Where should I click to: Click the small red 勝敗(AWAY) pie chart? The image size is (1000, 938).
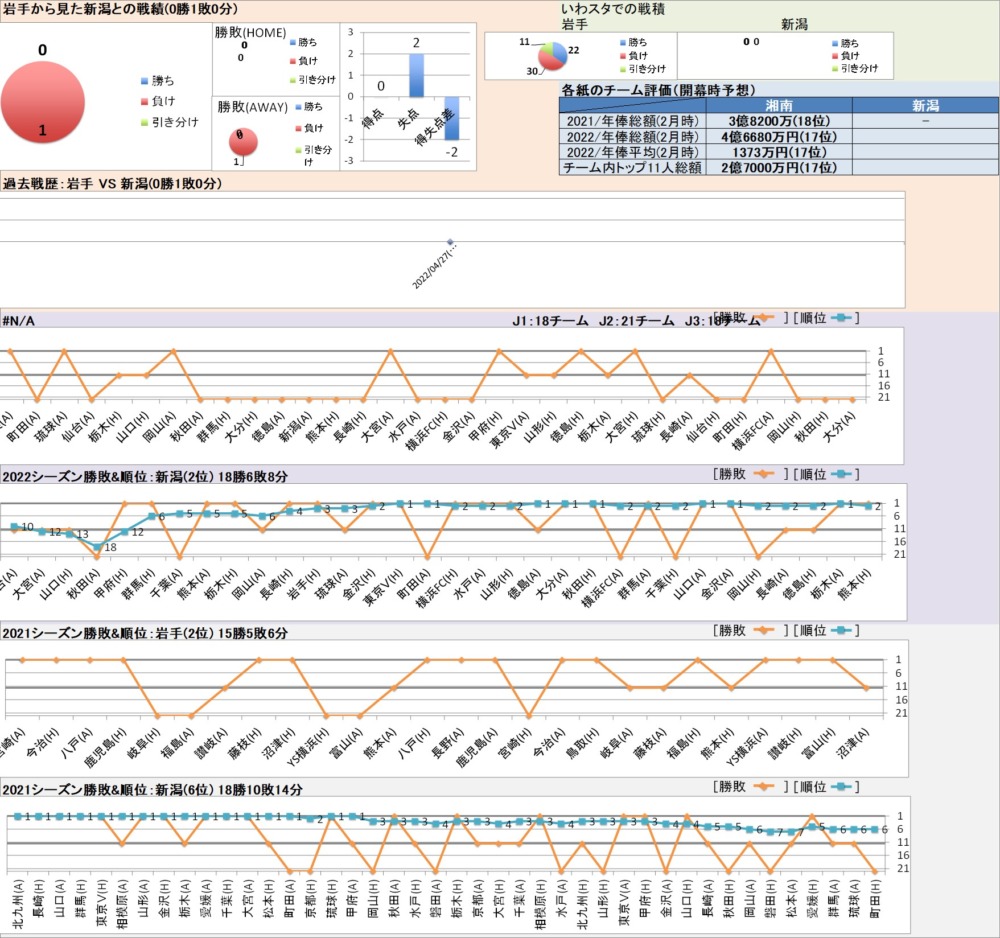(243, 142)
